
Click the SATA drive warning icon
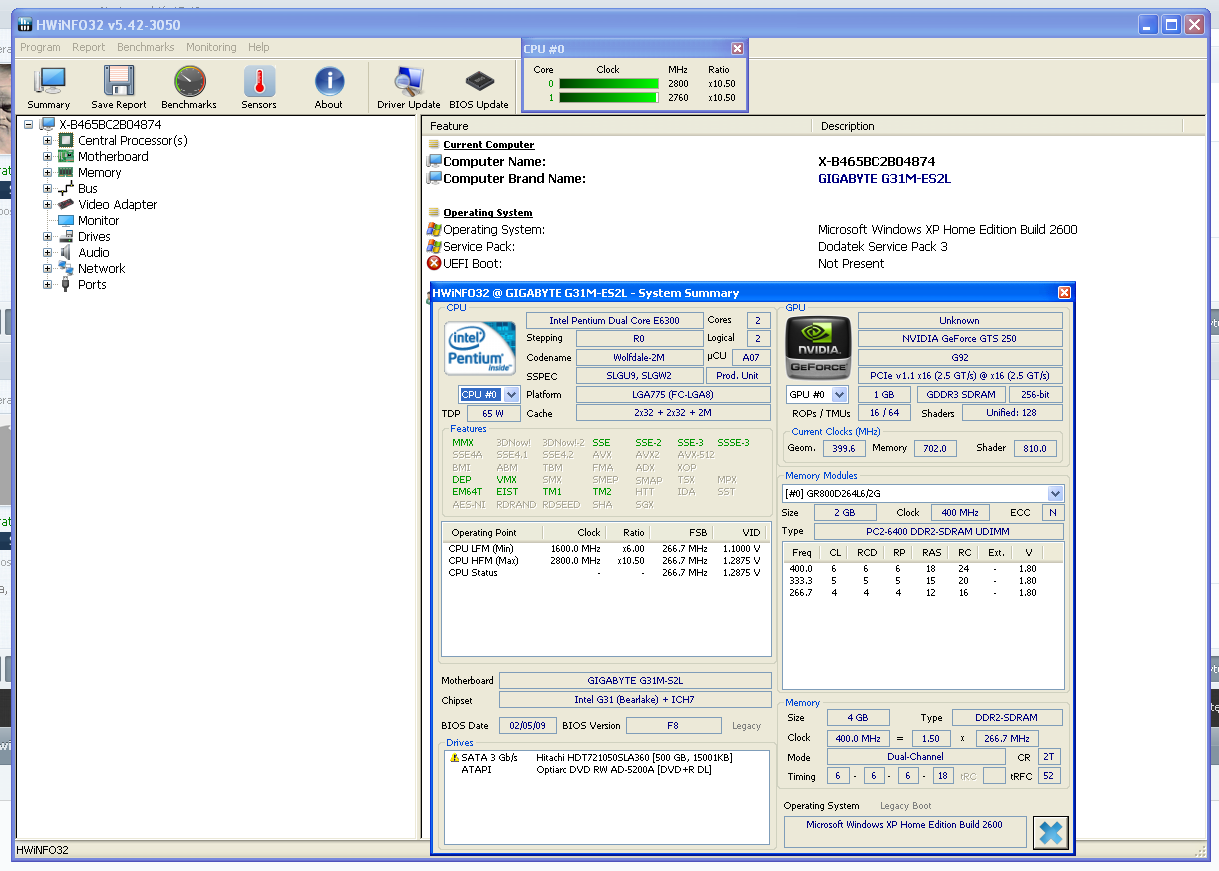pos(455,758)
